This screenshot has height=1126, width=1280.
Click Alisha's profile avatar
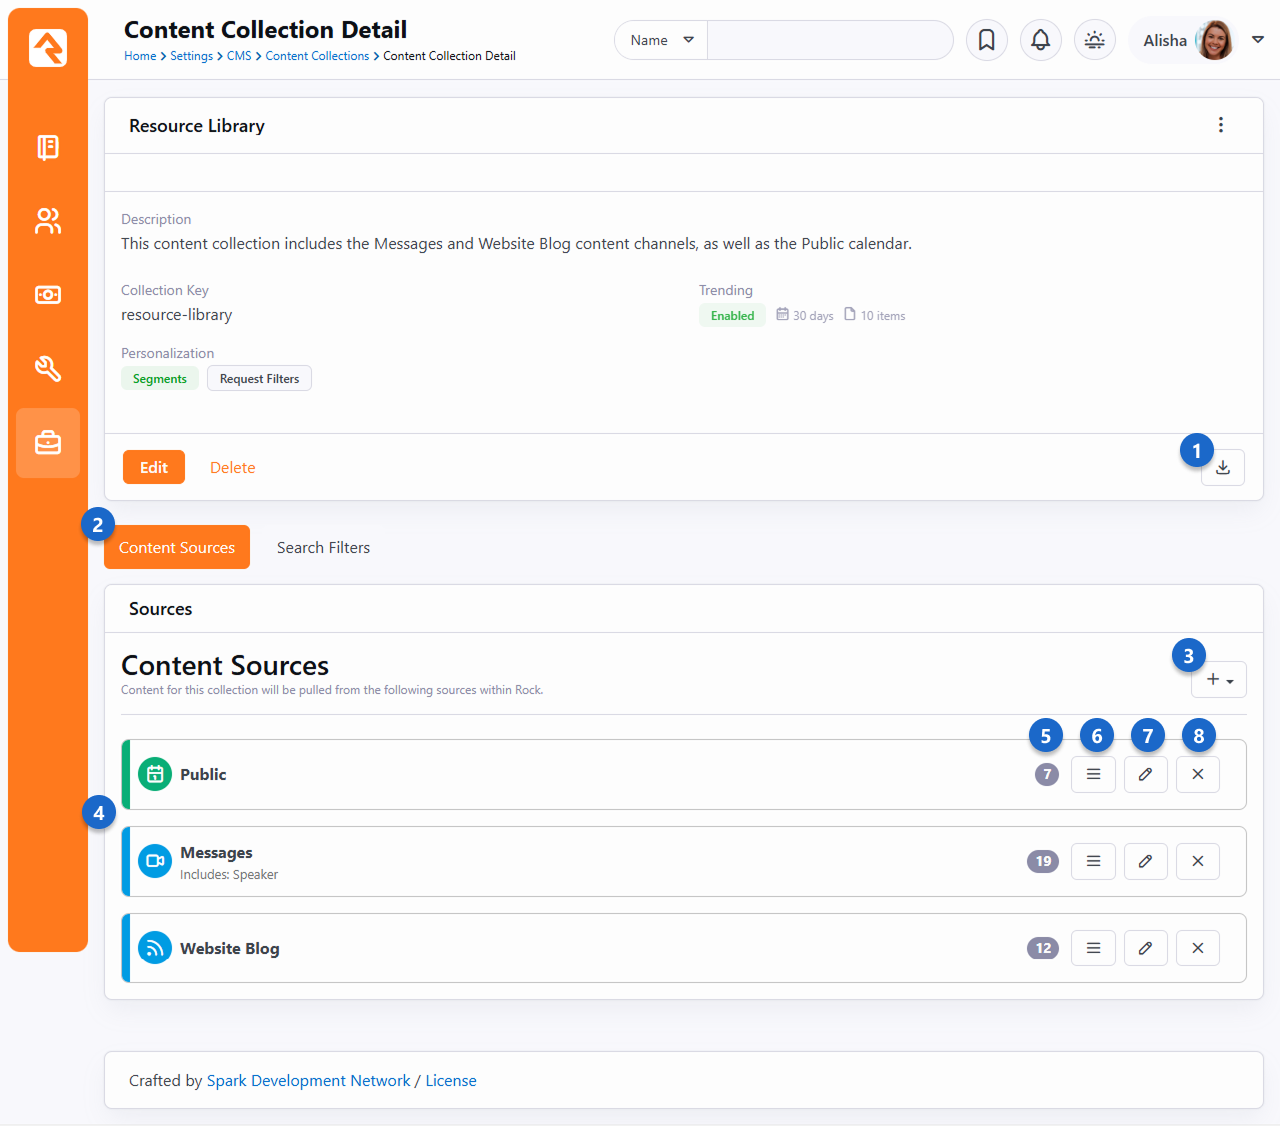[1215, 40]
